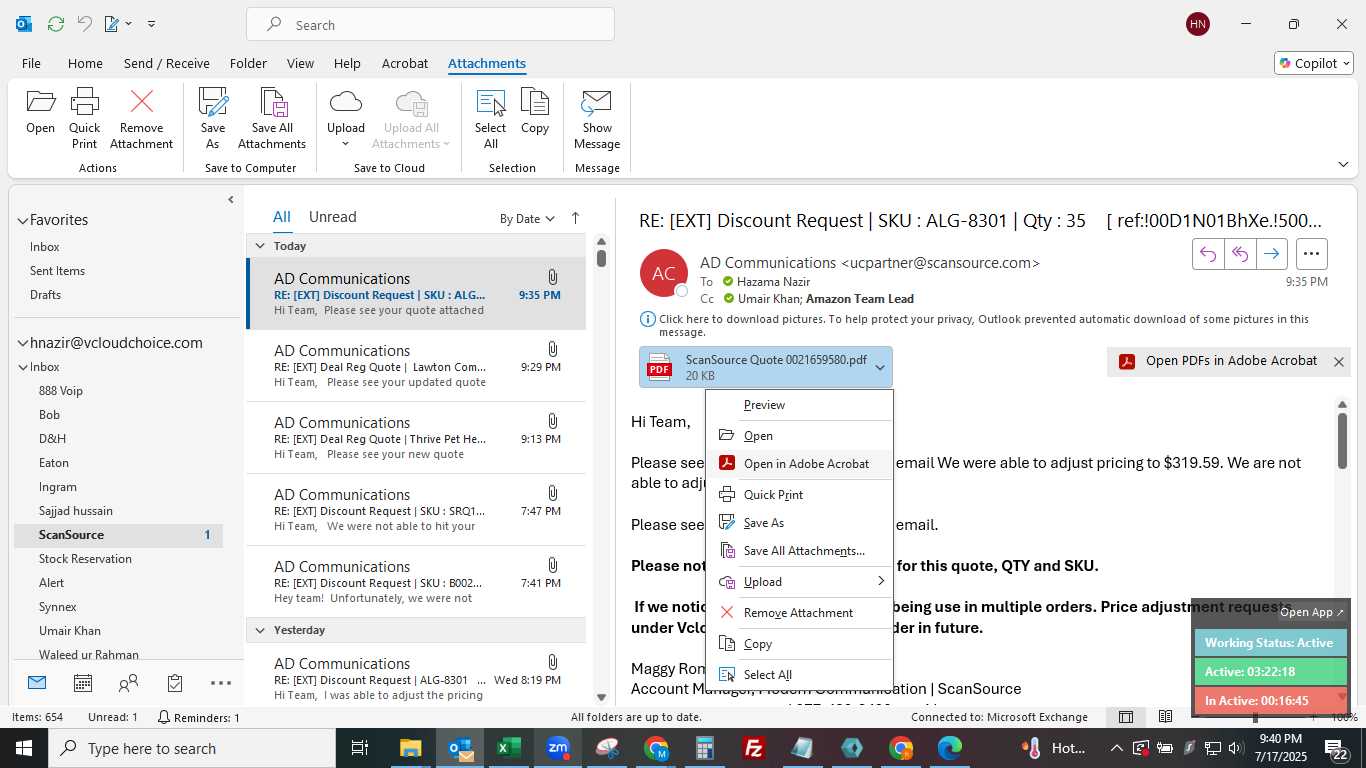
Task: Click the download pictures info bar
Action: click(x=983, y=325)
